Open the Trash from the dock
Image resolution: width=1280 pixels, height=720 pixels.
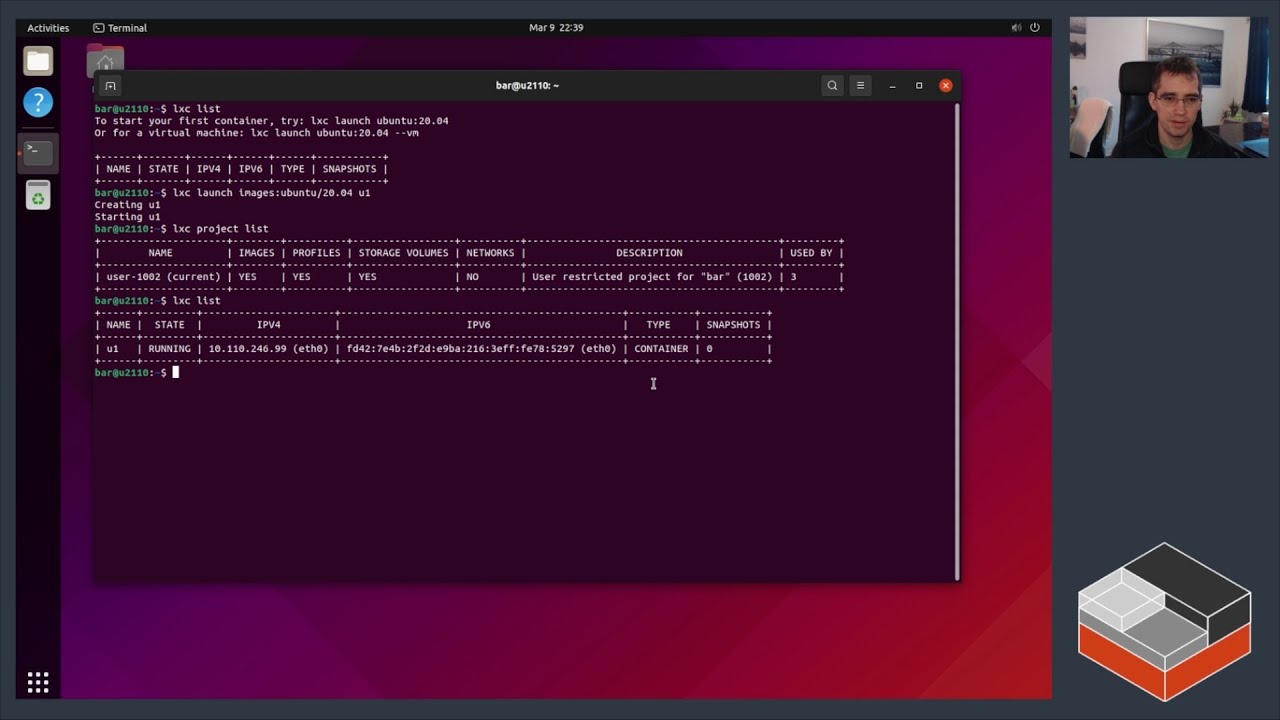pyautogui.click(x=38, y=196)
